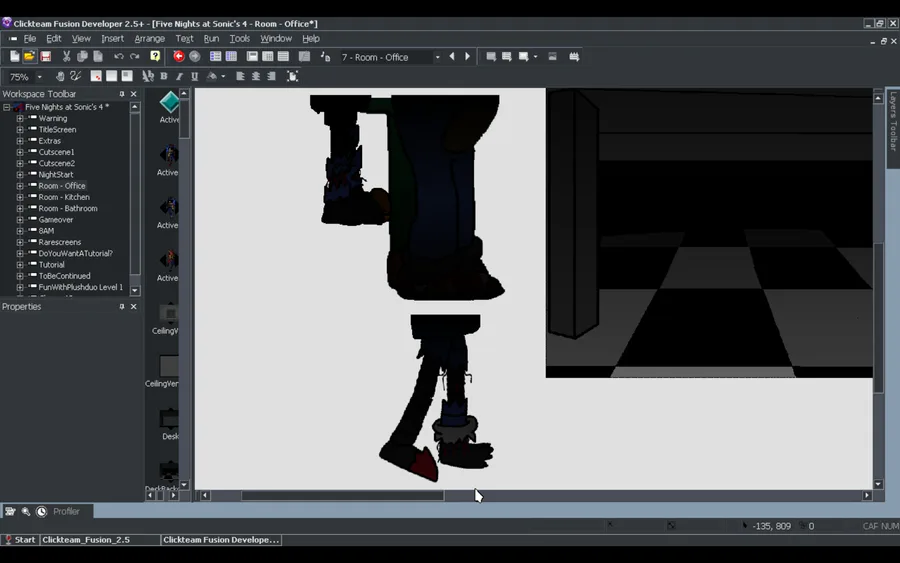Open the Arrange menu

point(149,39)
